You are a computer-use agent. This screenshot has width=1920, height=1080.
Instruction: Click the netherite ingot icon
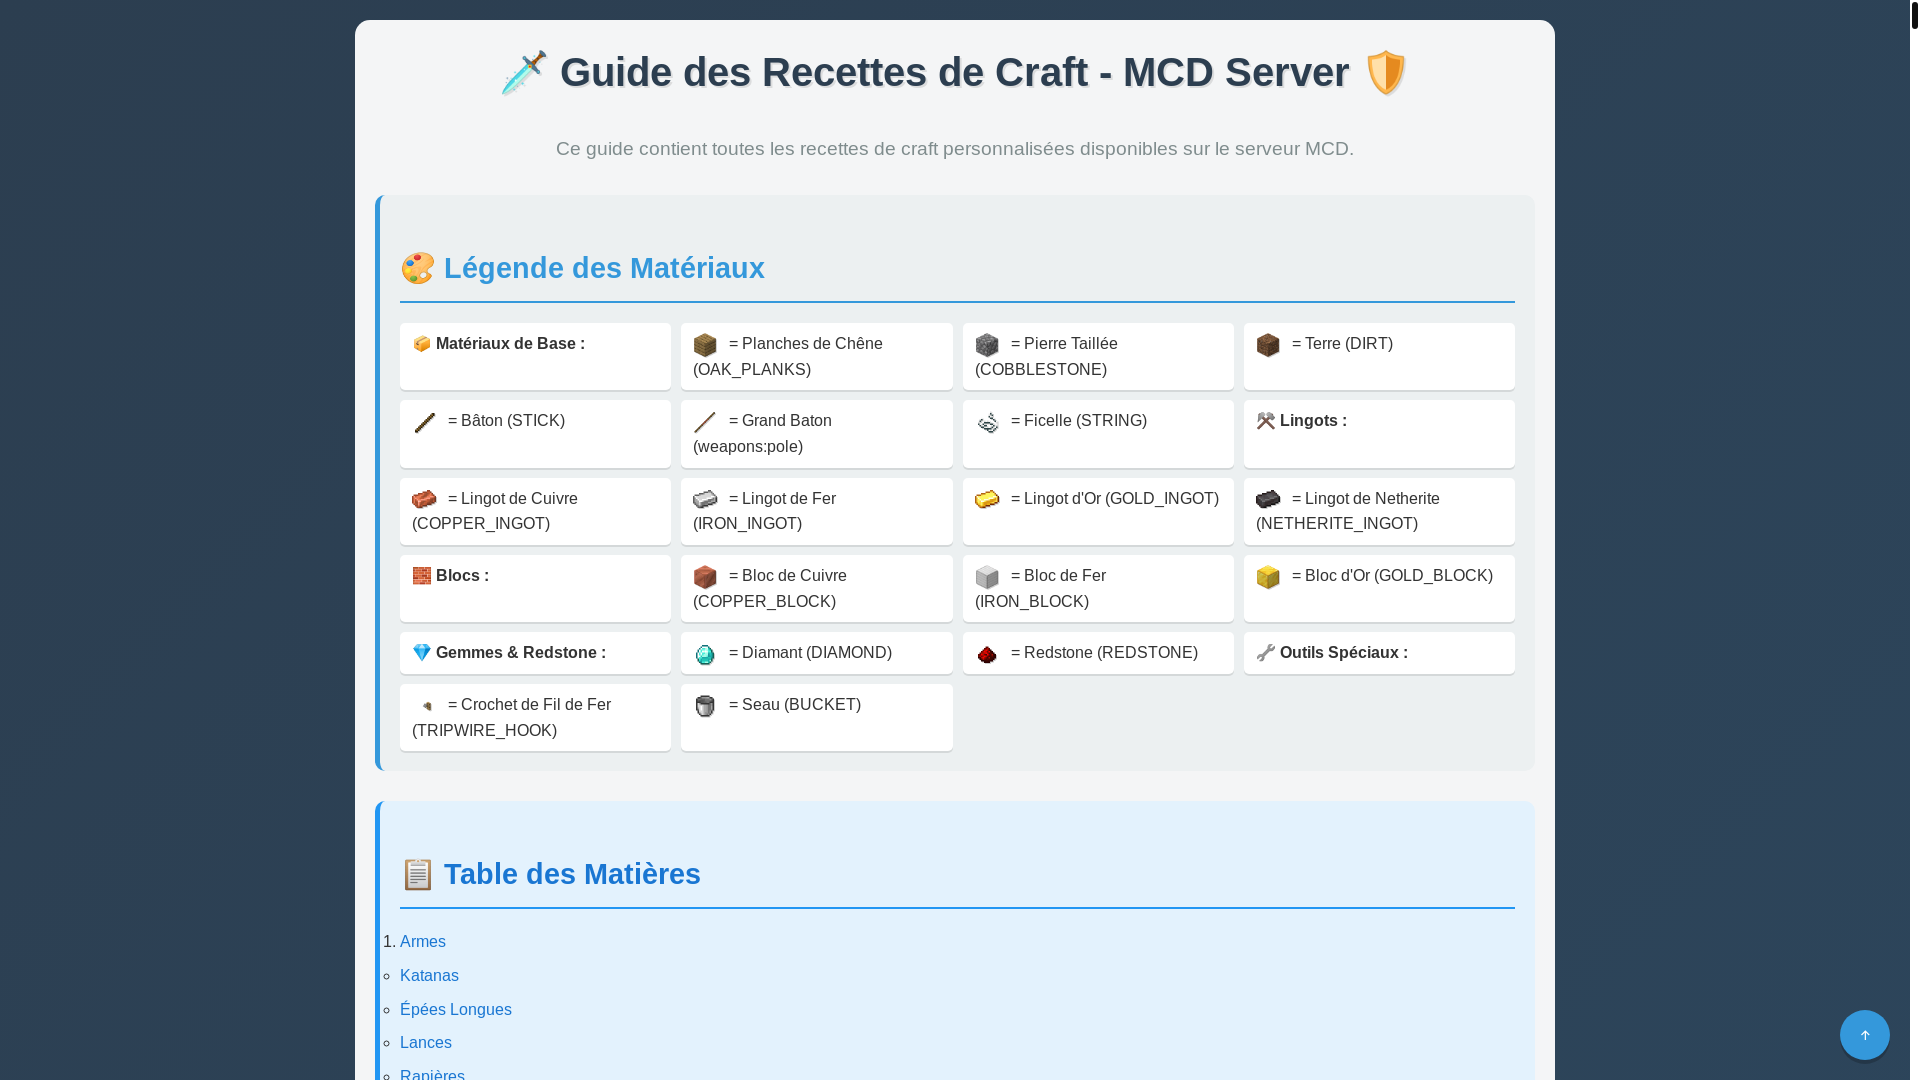[x=1268, y=499]
